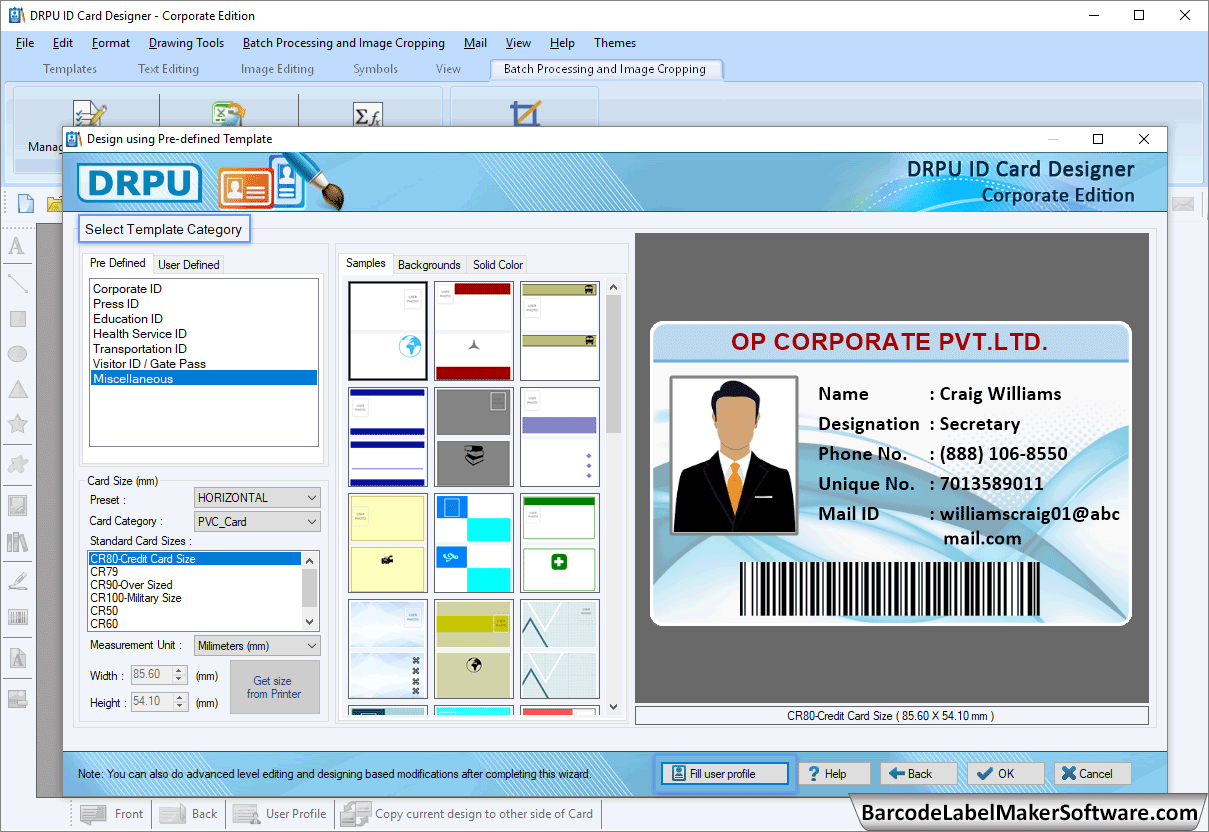This screenshot has width=1209, height=832.
Task: Select the Text tool in the left toolbar
Action: pos(18,246)
